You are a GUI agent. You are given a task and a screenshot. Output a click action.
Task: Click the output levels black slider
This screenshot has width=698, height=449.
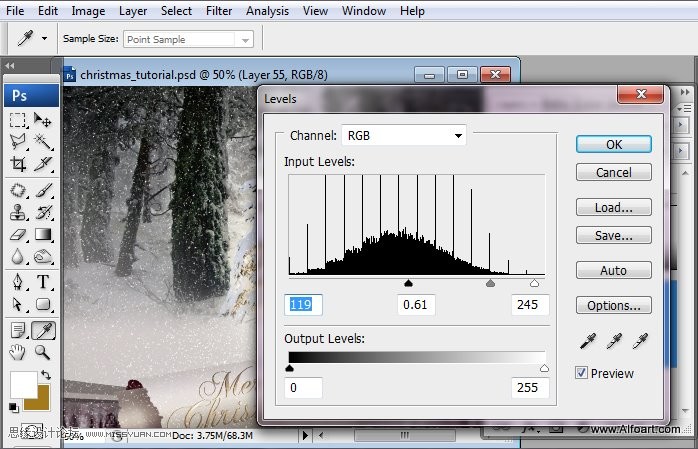coord(289,368)
